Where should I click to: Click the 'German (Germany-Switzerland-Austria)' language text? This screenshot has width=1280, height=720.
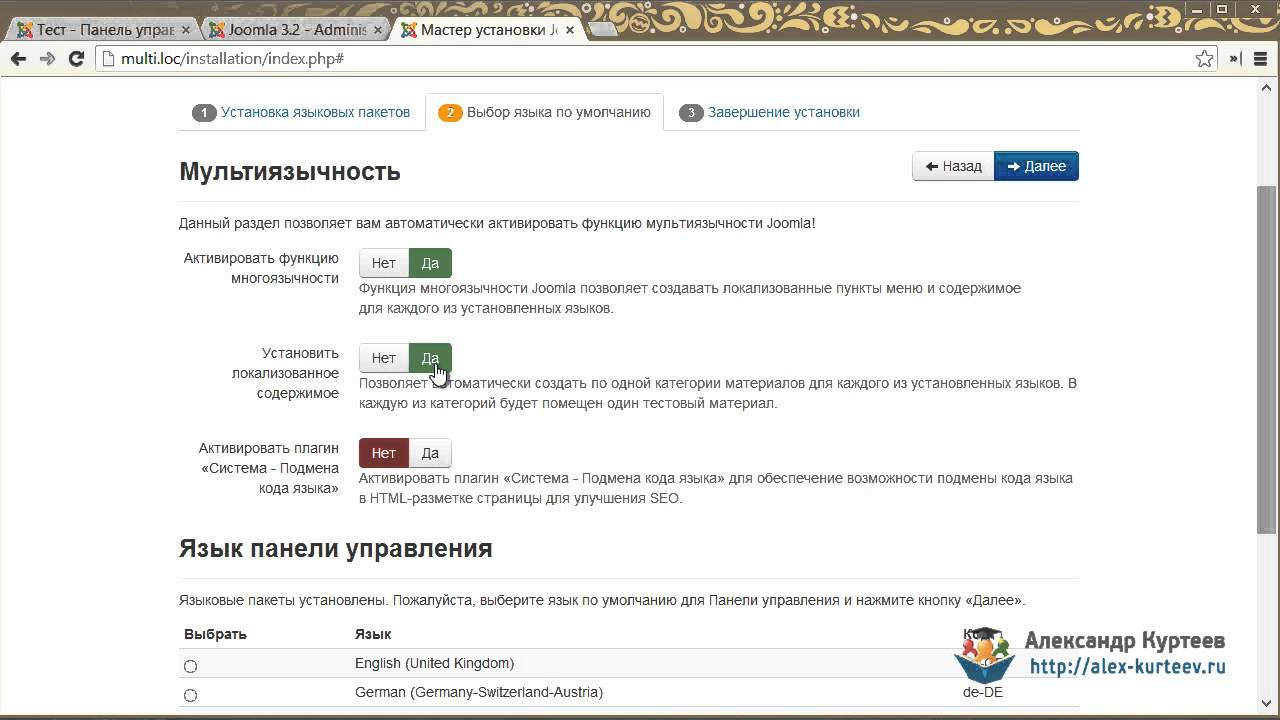(x=479, y=692)
